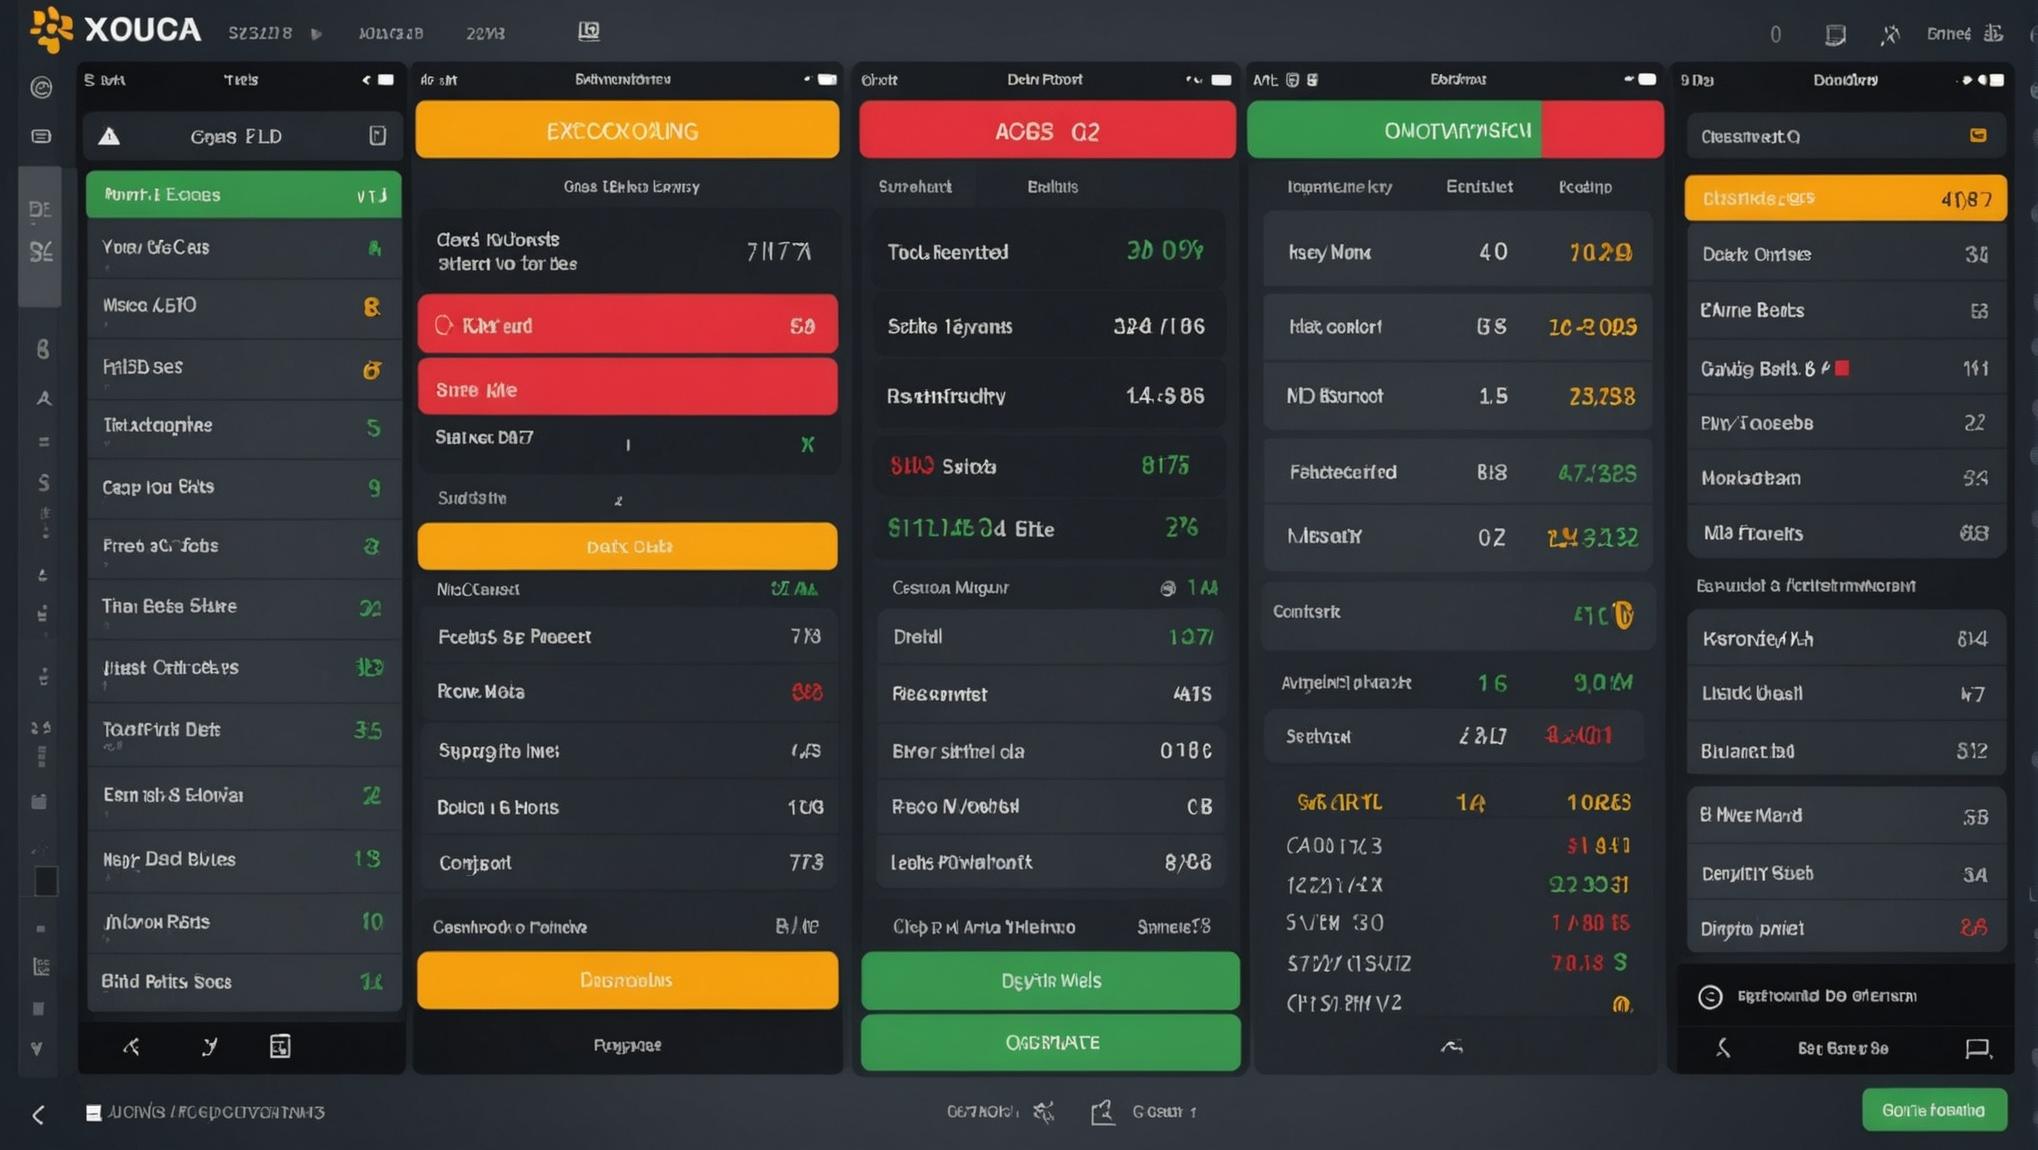Select the Tocl feemted row
2038x1150 pixels.
point(1048,252)
